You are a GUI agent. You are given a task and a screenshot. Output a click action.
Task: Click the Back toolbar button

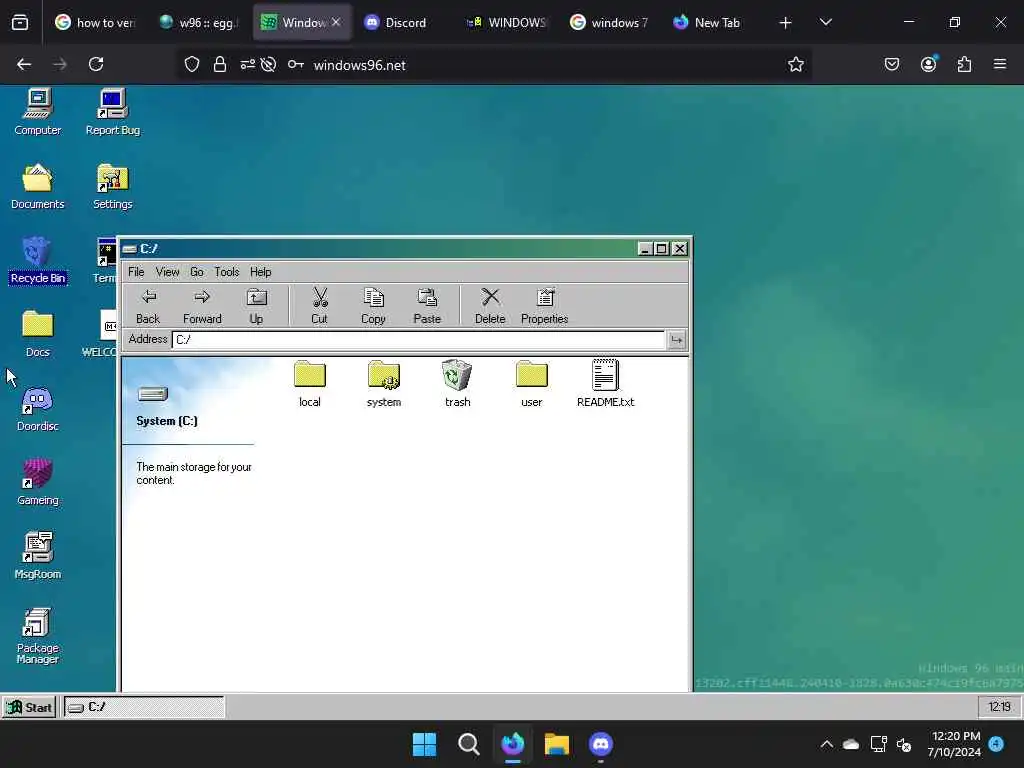(x=148, y=306)
